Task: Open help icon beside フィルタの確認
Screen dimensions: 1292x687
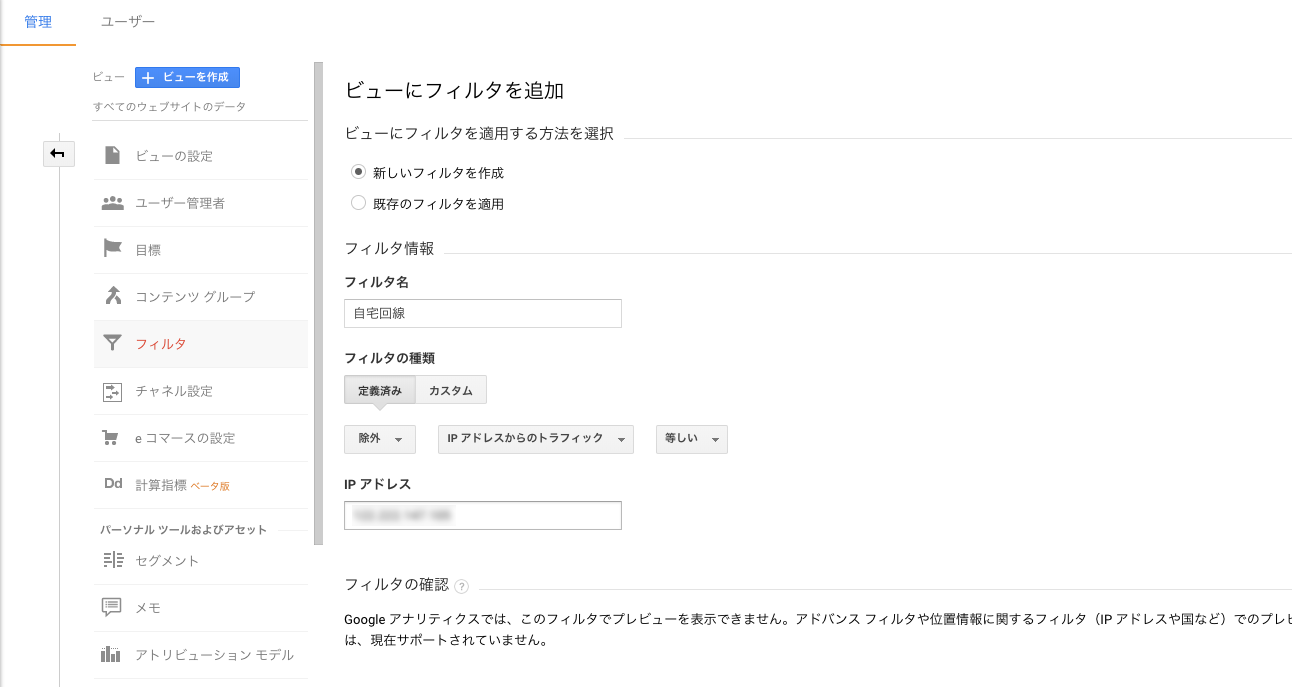Action: click(x=461, y=587)
